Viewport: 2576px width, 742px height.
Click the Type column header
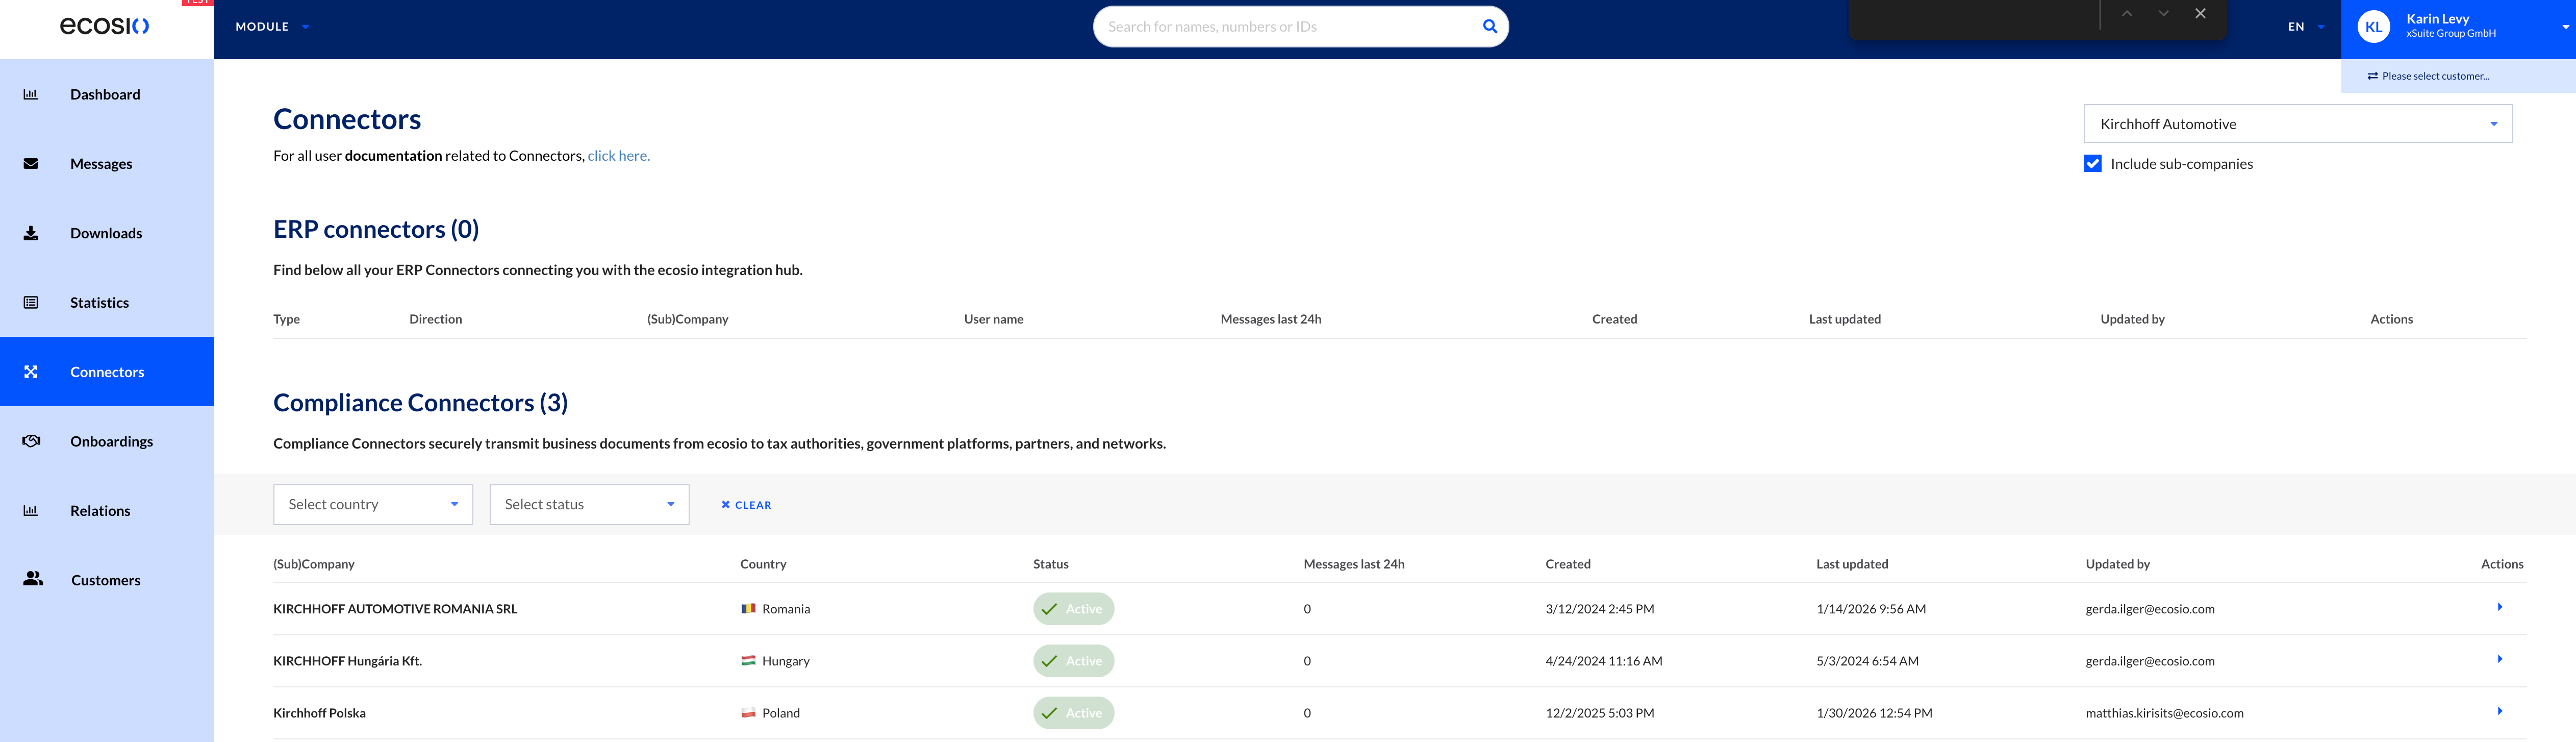pyautogui.click(x=286, y=319)
